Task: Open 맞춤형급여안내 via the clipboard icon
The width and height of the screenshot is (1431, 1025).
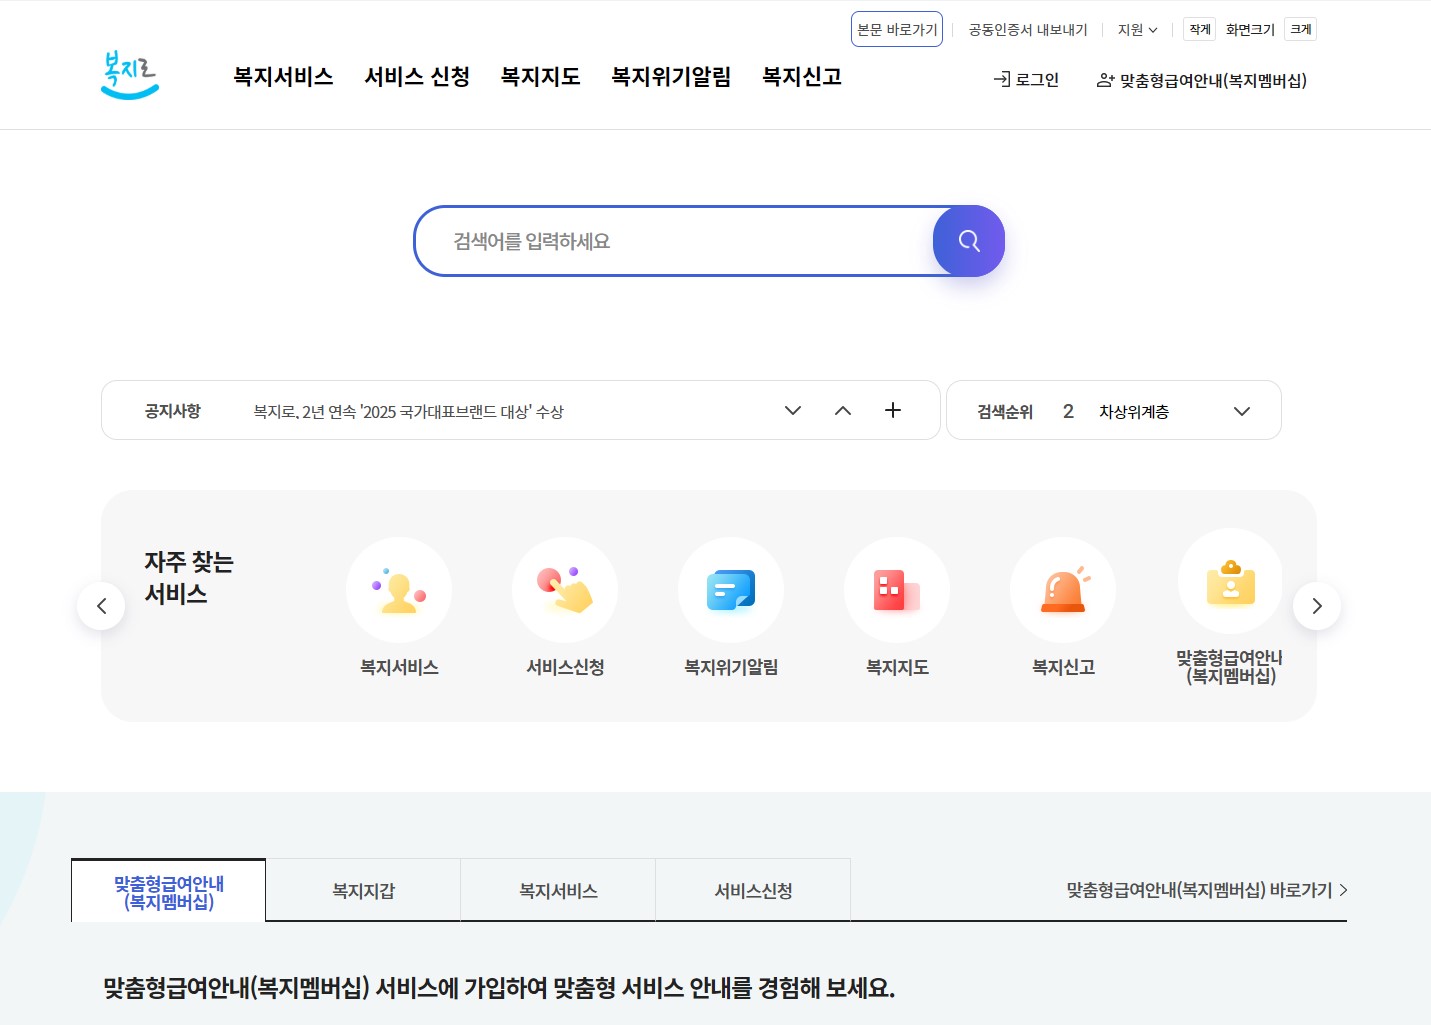Action: pyautogui.click(x=1229, y=581)
